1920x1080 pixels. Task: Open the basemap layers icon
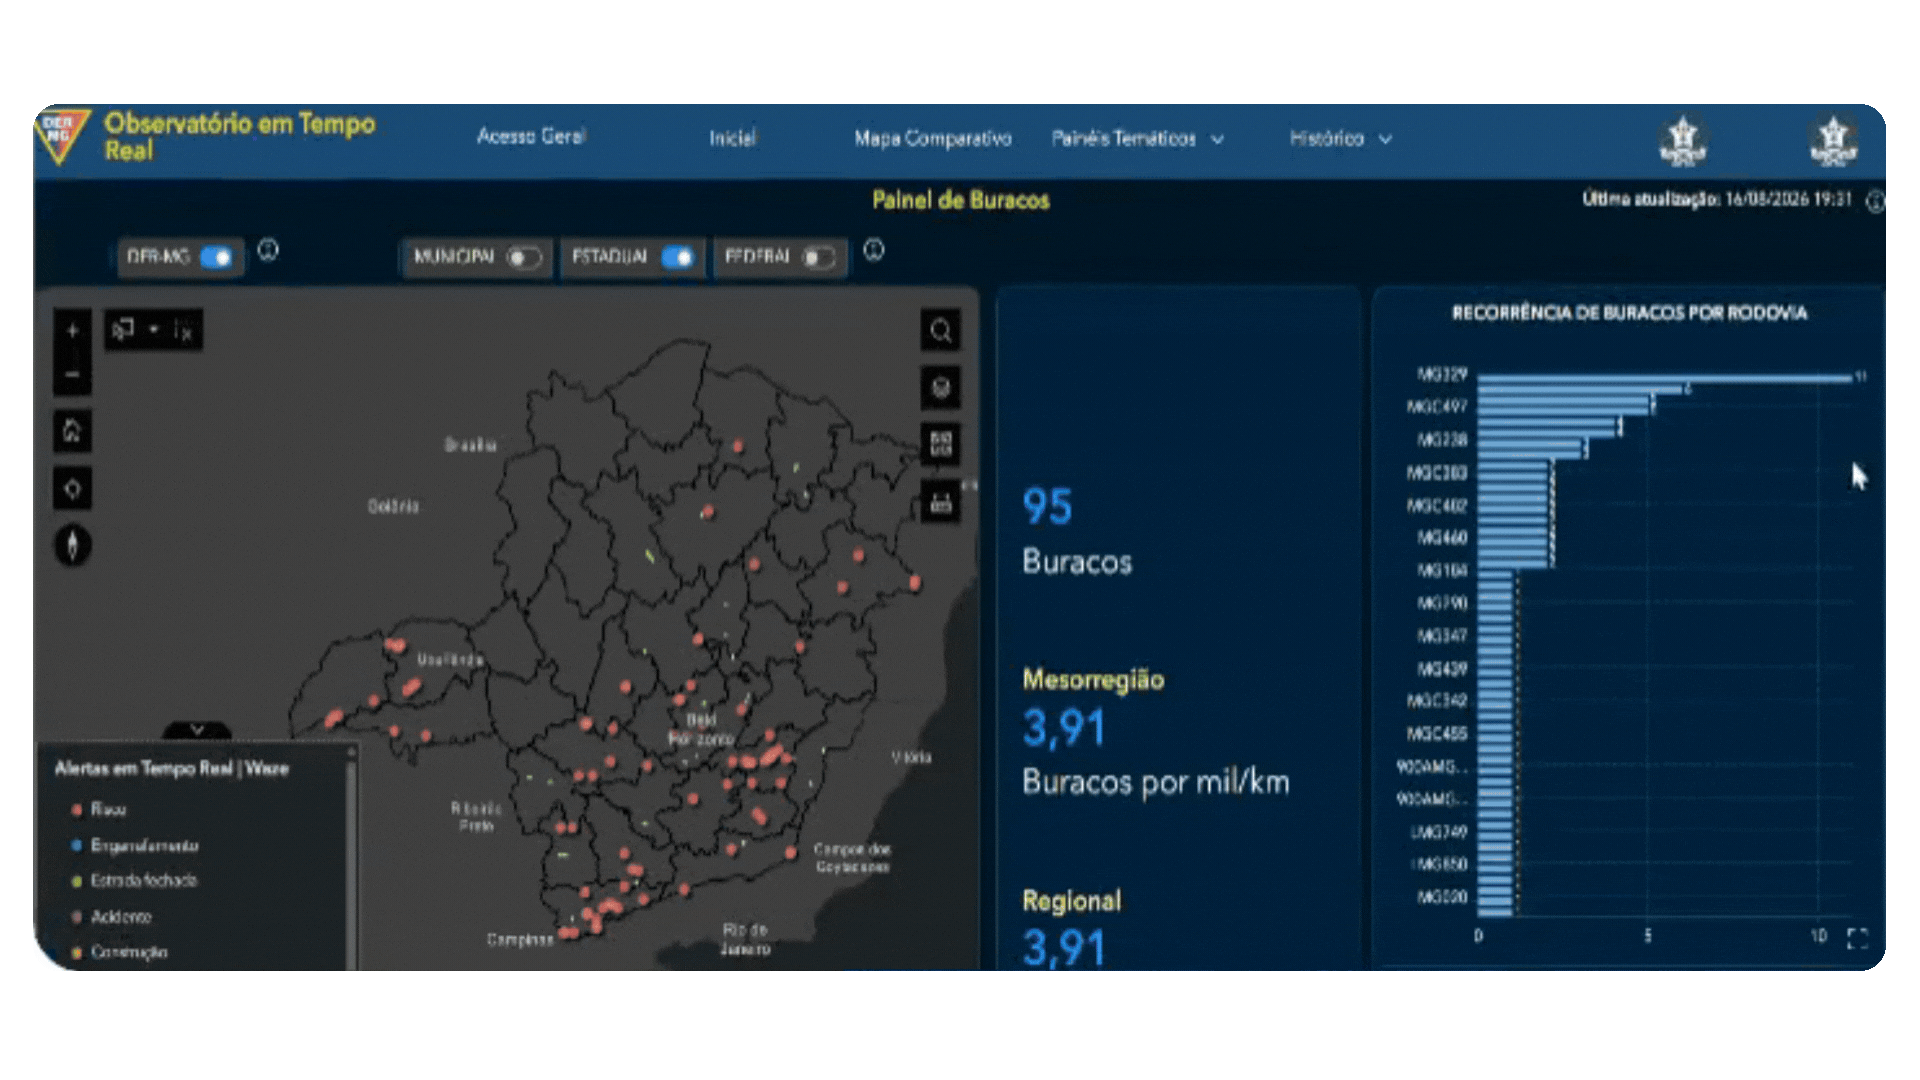940,387
